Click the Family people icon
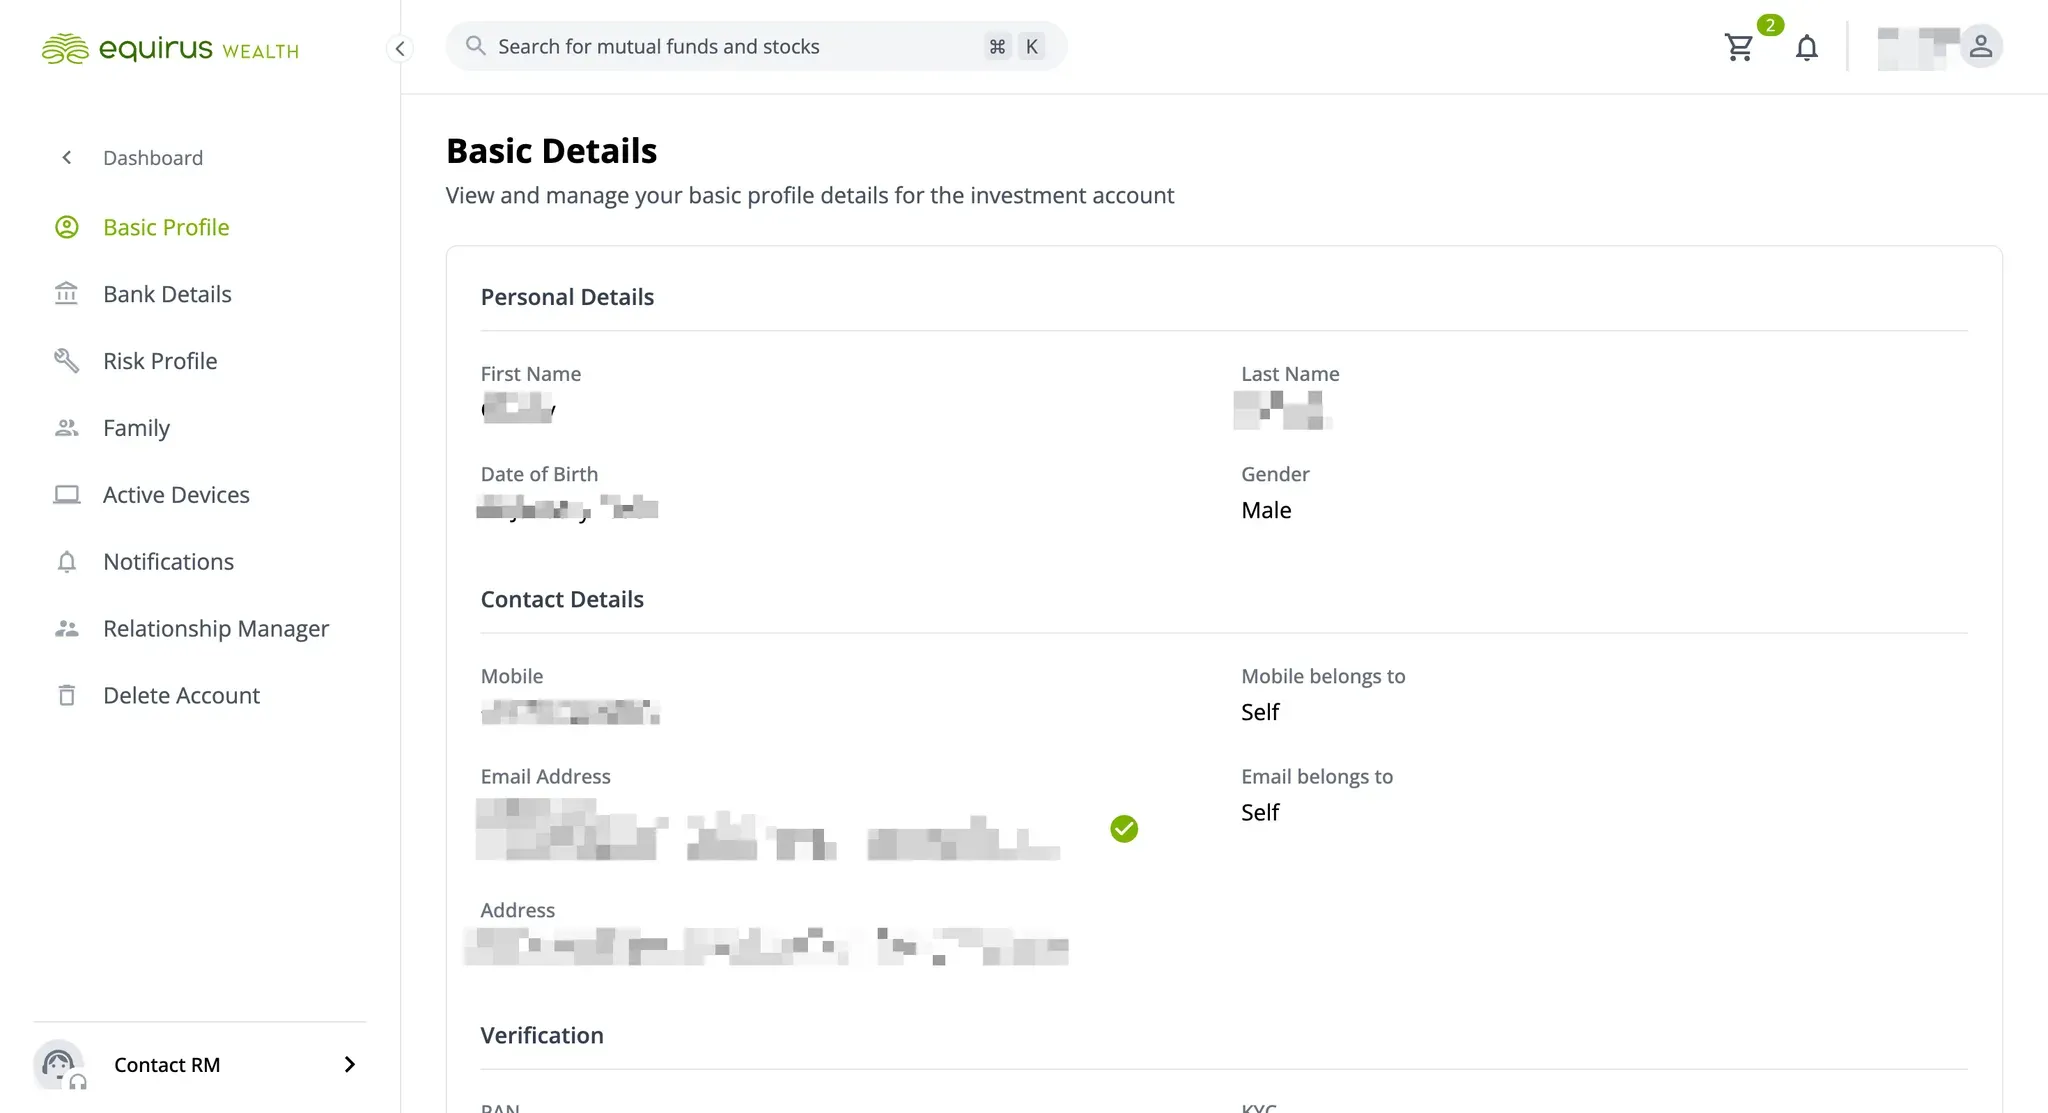Image resolution: width=2048 pixels, height=1113 pixels. coord(67,428)
